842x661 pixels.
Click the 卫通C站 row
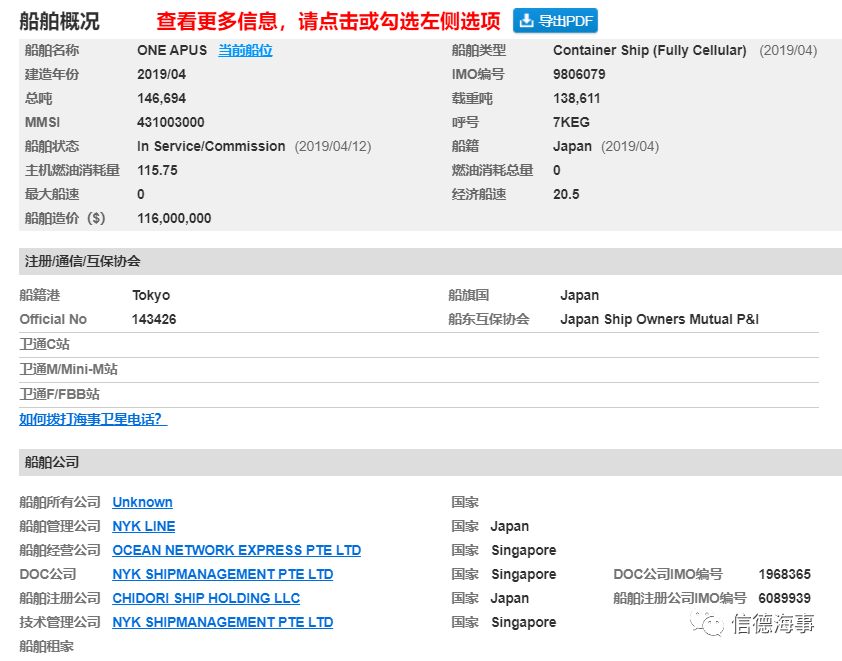pyautogui.click(x=419, y=345)
